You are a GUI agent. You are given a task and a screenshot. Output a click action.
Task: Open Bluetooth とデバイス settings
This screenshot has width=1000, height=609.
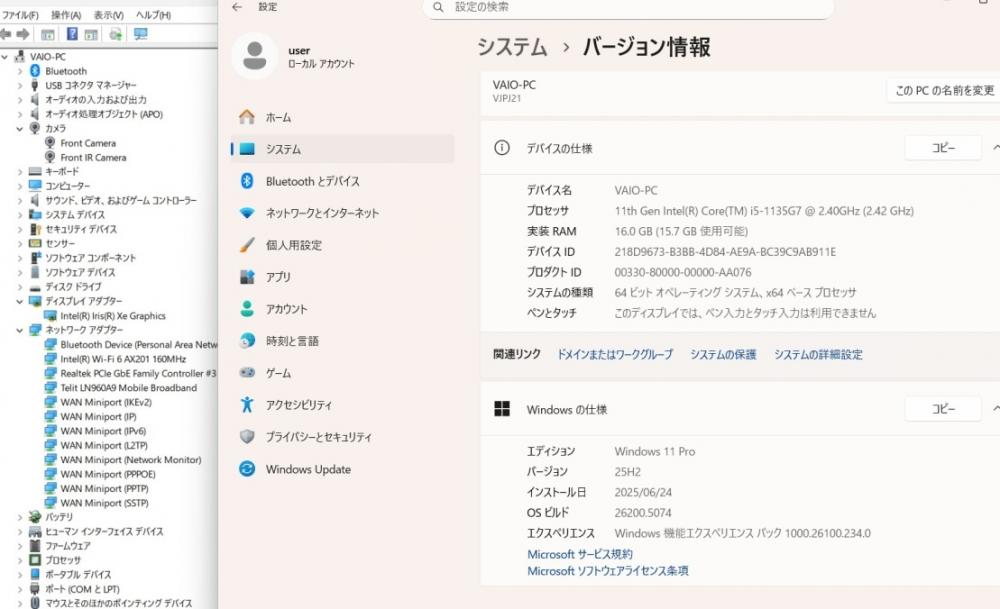click(342, 181)
